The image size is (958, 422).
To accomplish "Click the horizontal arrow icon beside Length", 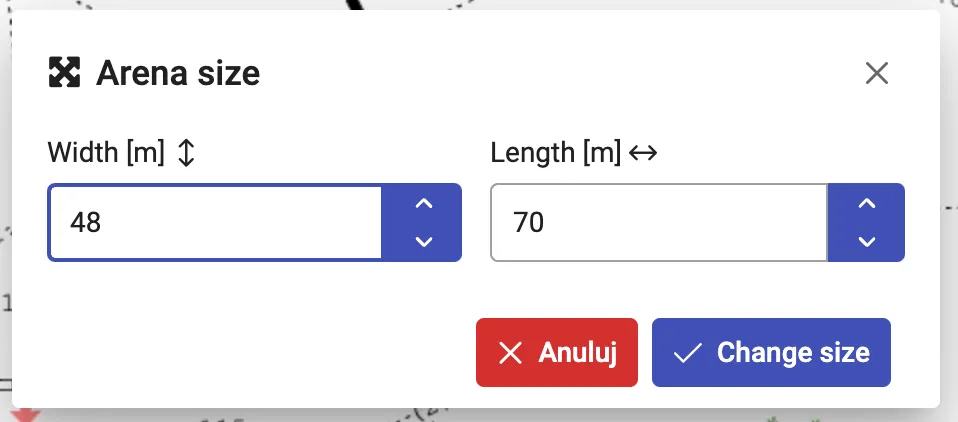I will (642, 153).
